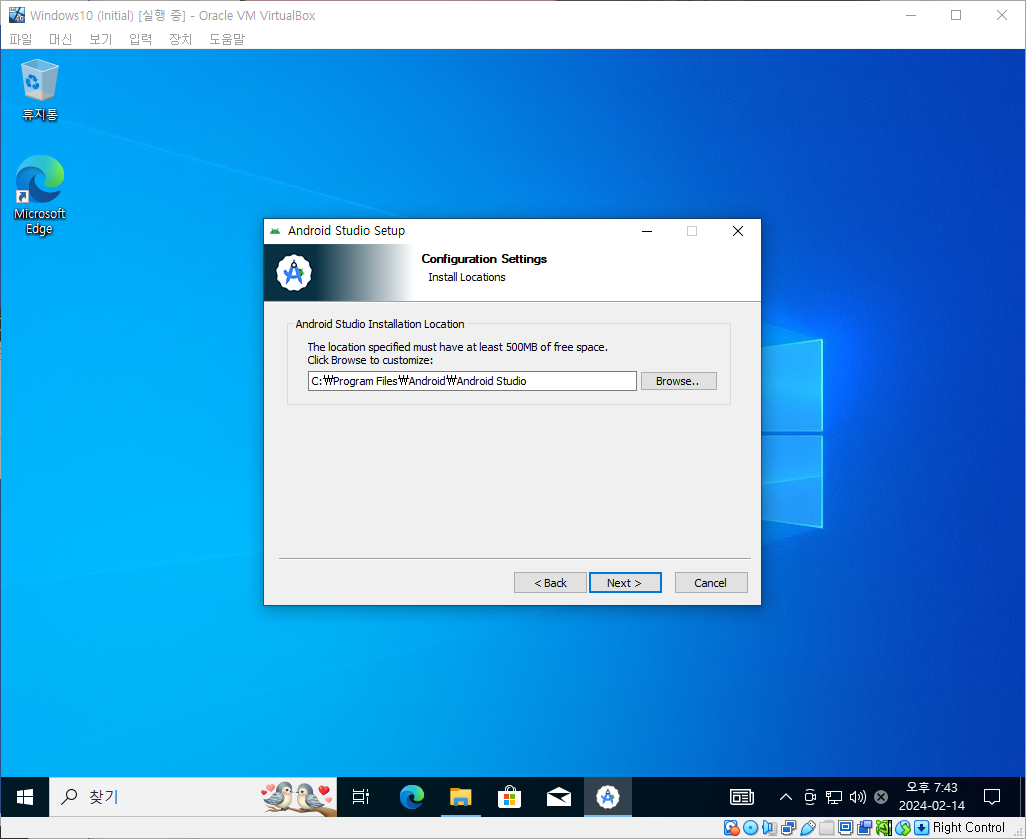Open Mail app from the taskbar
1026x839 pixels.
pyautogui.click(x=559, y=796)
